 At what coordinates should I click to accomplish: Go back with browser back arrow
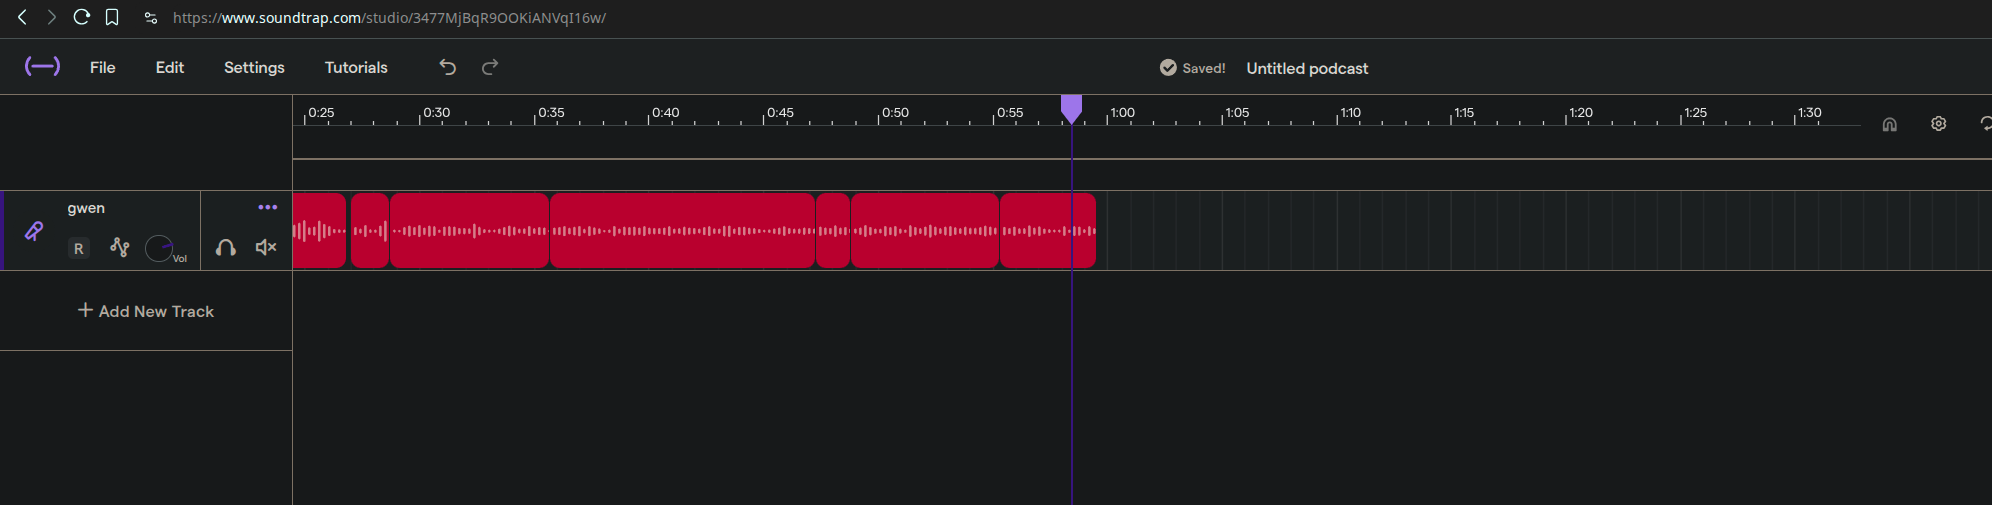pyautogui.click(x=22, y=17)
